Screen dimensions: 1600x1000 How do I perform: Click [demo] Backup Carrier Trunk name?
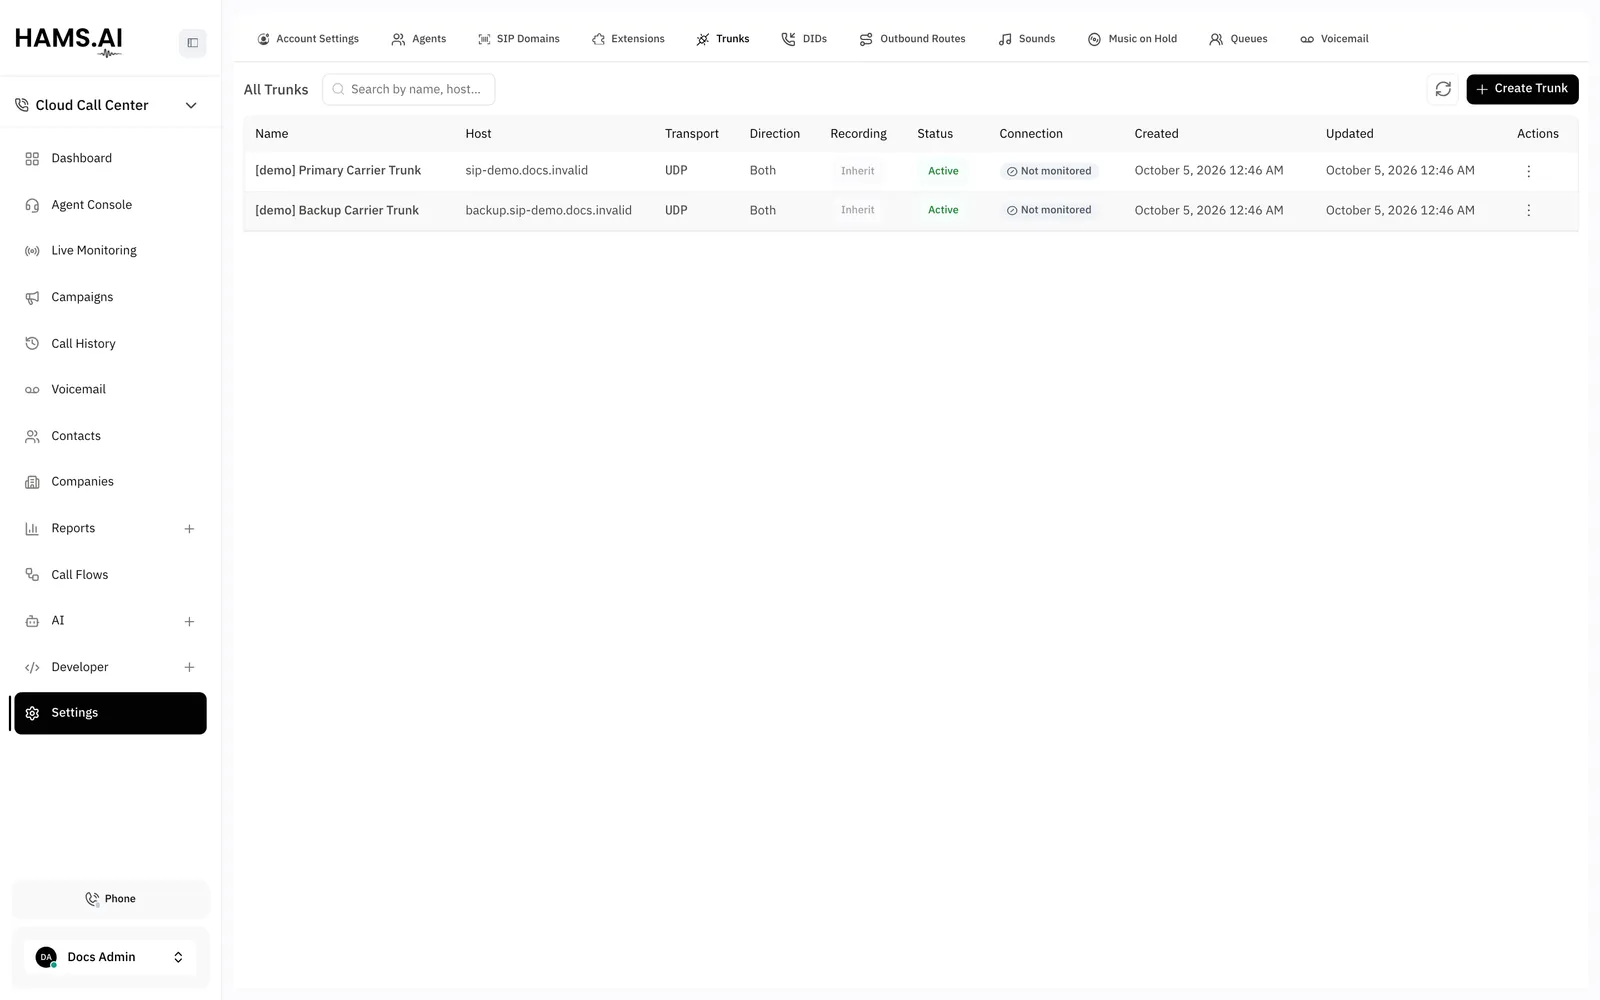(x=337, y=210)
